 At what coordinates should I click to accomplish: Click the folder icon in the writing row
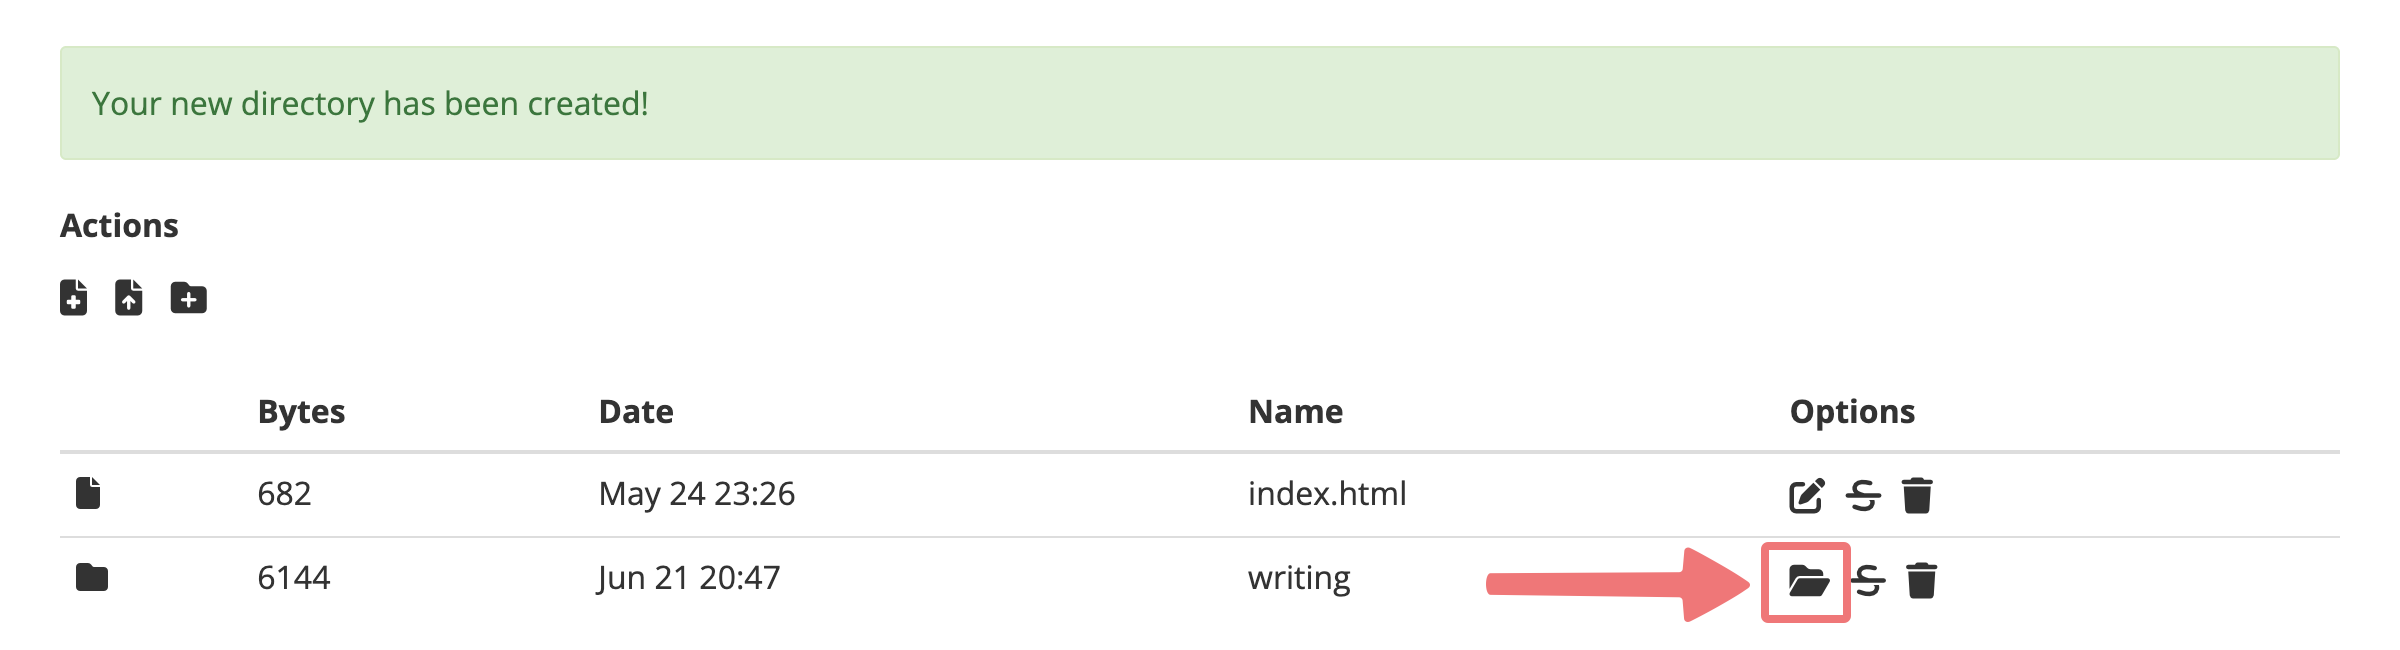(92, 577)
